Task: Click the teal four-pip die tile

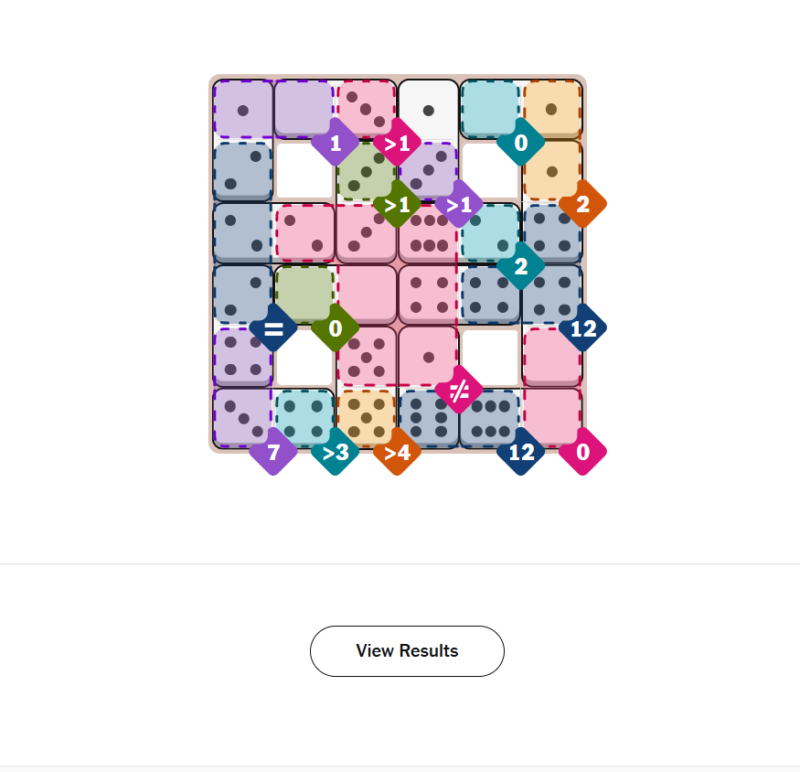Action: tap(304, 416)
